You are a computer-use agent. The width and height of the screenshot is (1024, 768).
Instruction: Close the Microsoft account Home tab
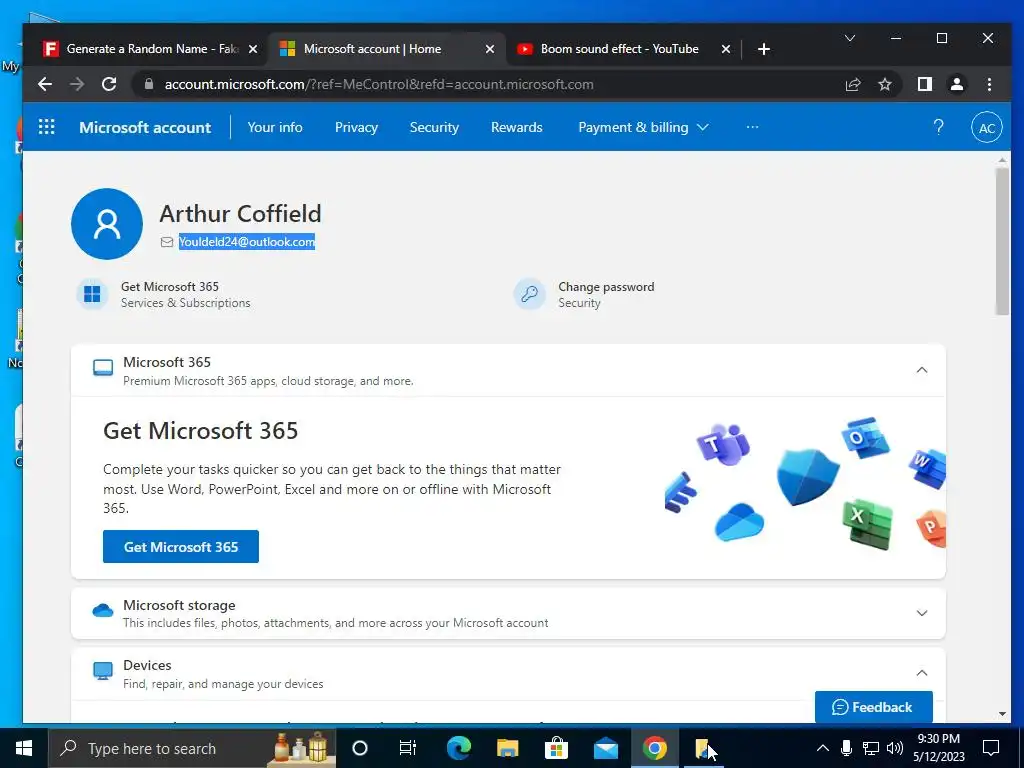pos(490,49)
